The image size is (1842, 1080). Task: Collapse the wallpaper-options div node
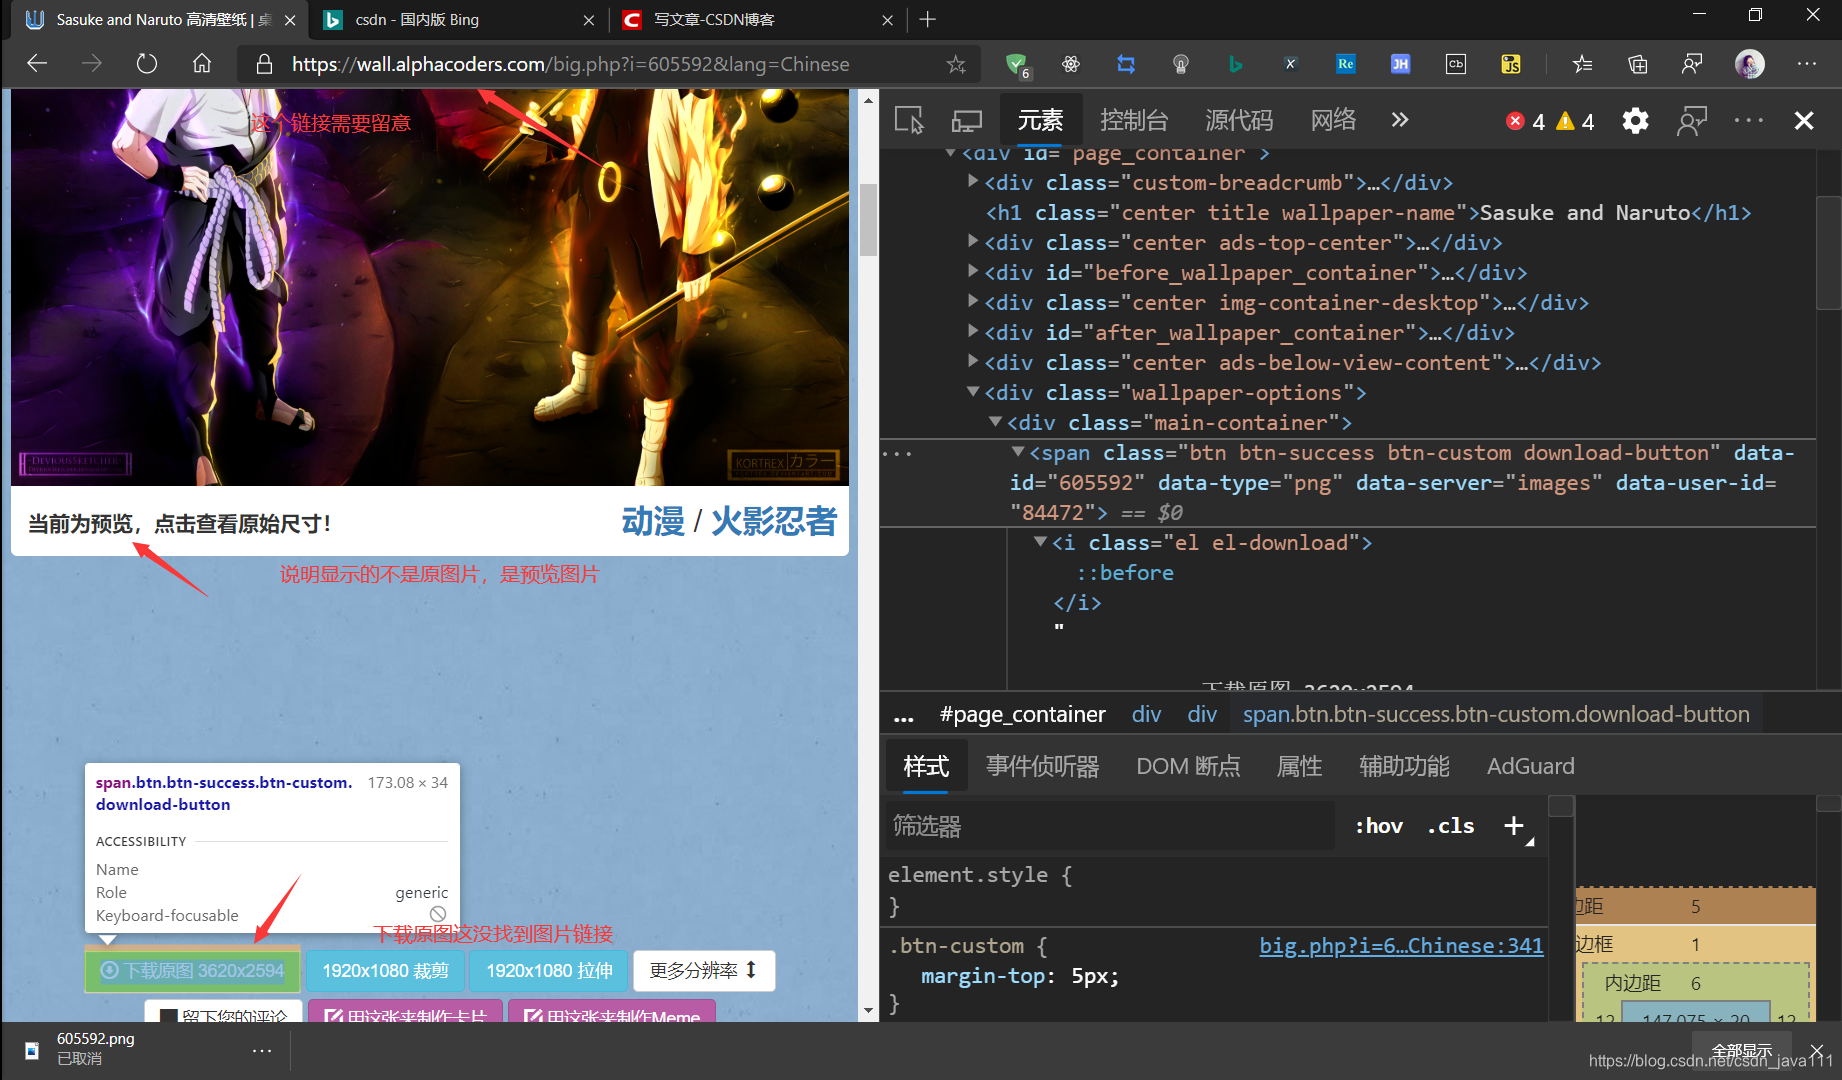(973, 392)
